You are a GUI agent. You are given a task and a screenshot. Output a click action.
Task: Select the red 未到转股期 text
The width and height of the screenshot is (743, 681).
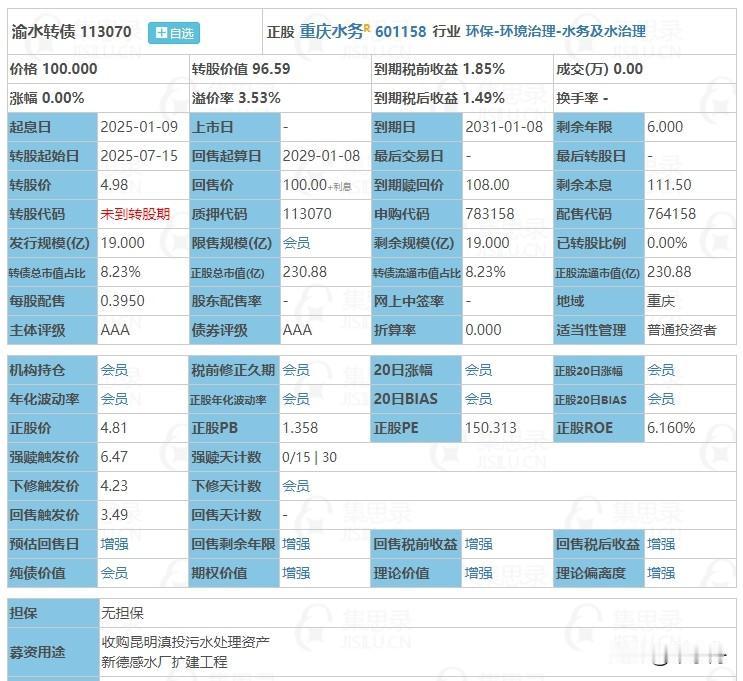click(135, 214)
